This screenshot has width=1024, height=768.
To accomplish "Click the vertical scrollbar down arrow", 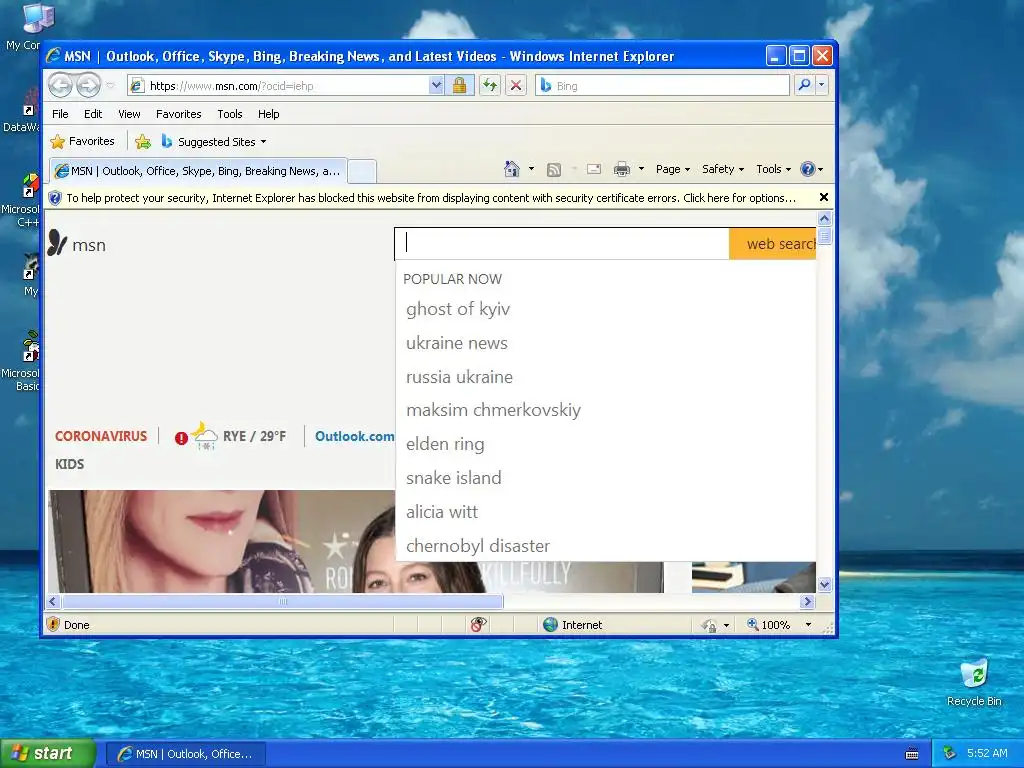I will pyautogui.click(x=824, y=584).
